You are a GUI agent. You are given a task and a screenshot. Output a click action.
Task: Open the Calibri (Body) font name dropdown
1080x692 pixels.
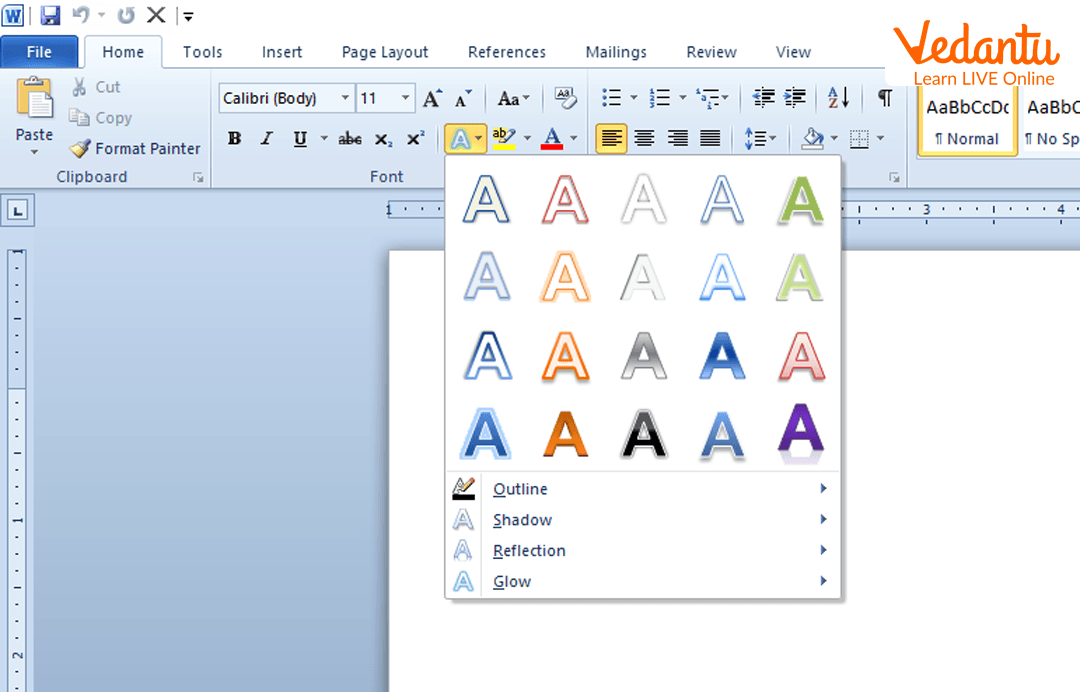tap(345, 98)
